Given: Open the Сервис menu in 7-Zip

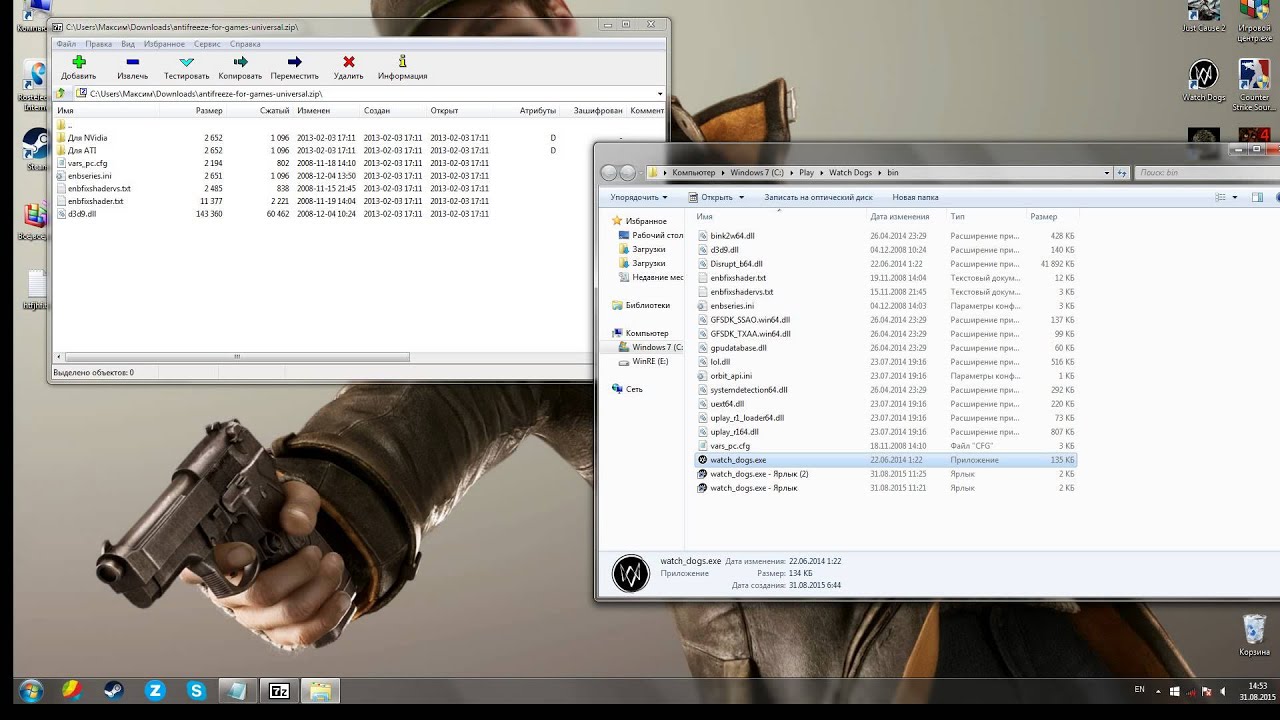Looking at the screenshot, I should pyautogui.click(x=207, y=44).
